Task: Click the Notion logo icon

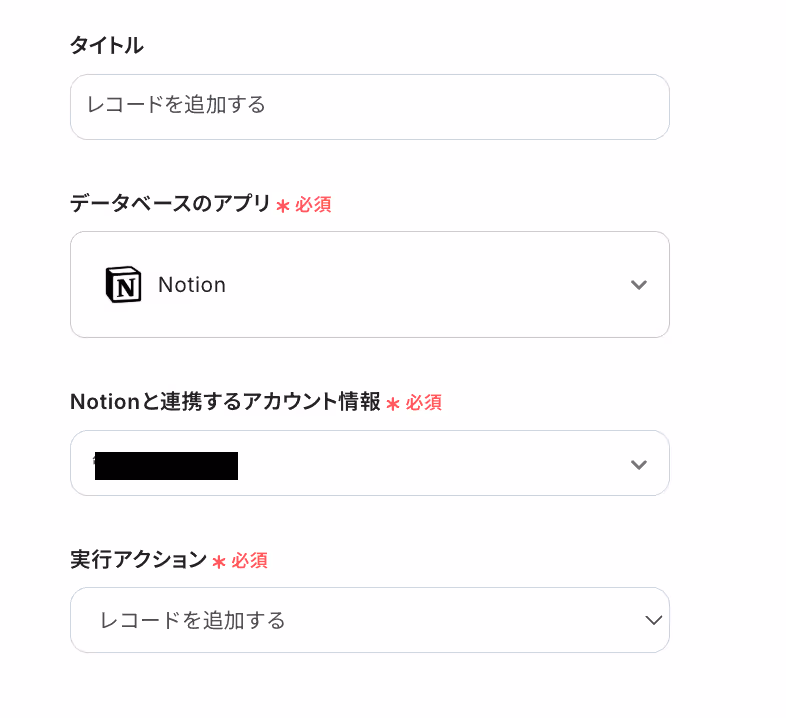Action: click(123, 284)
